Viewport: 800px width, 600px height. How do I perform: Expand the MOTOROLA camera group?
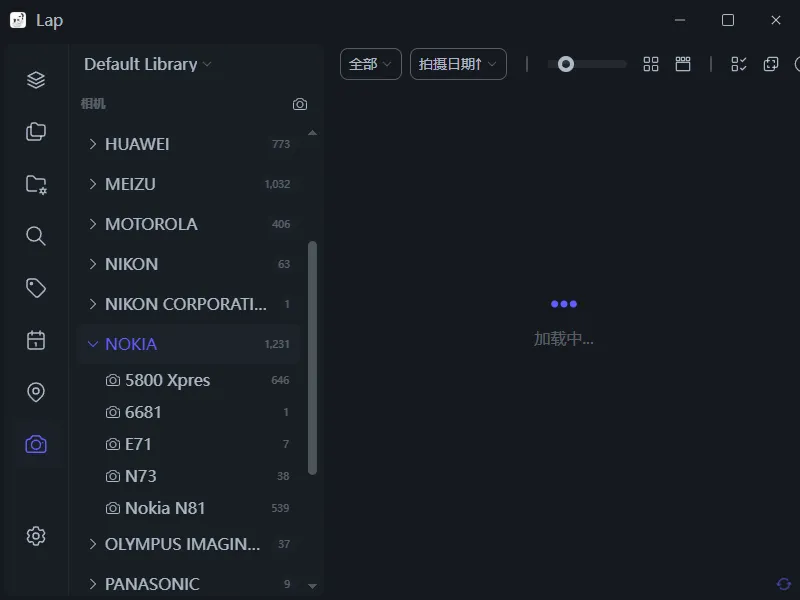point(92,224)
